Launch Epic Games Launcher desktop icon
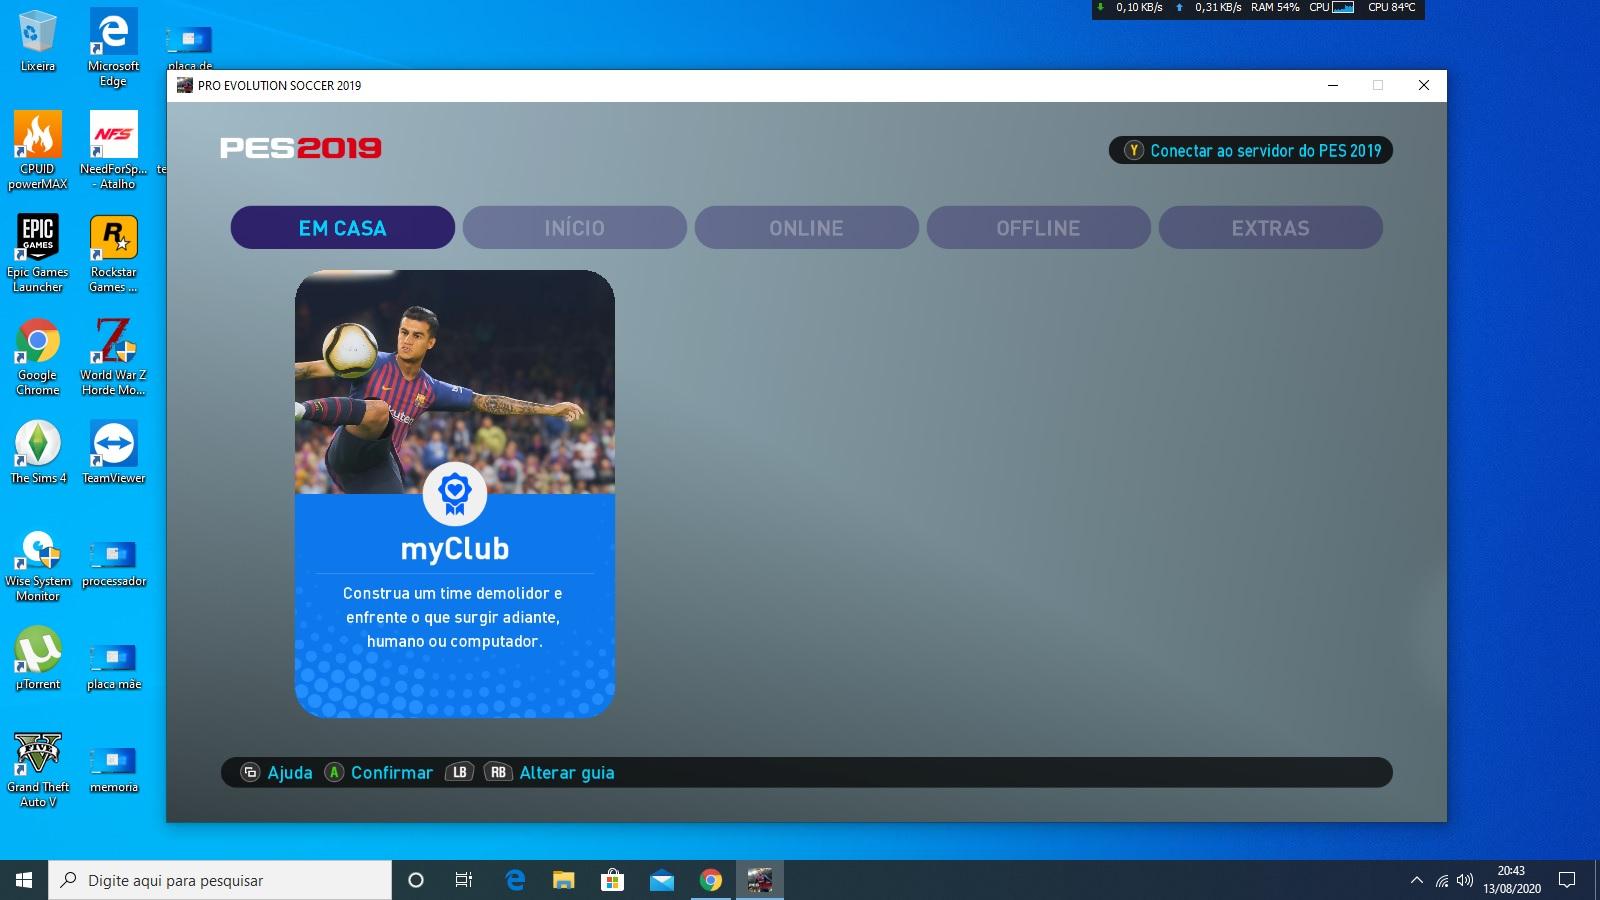Screen dimensions: 1600x900 (x=38, y=253)
